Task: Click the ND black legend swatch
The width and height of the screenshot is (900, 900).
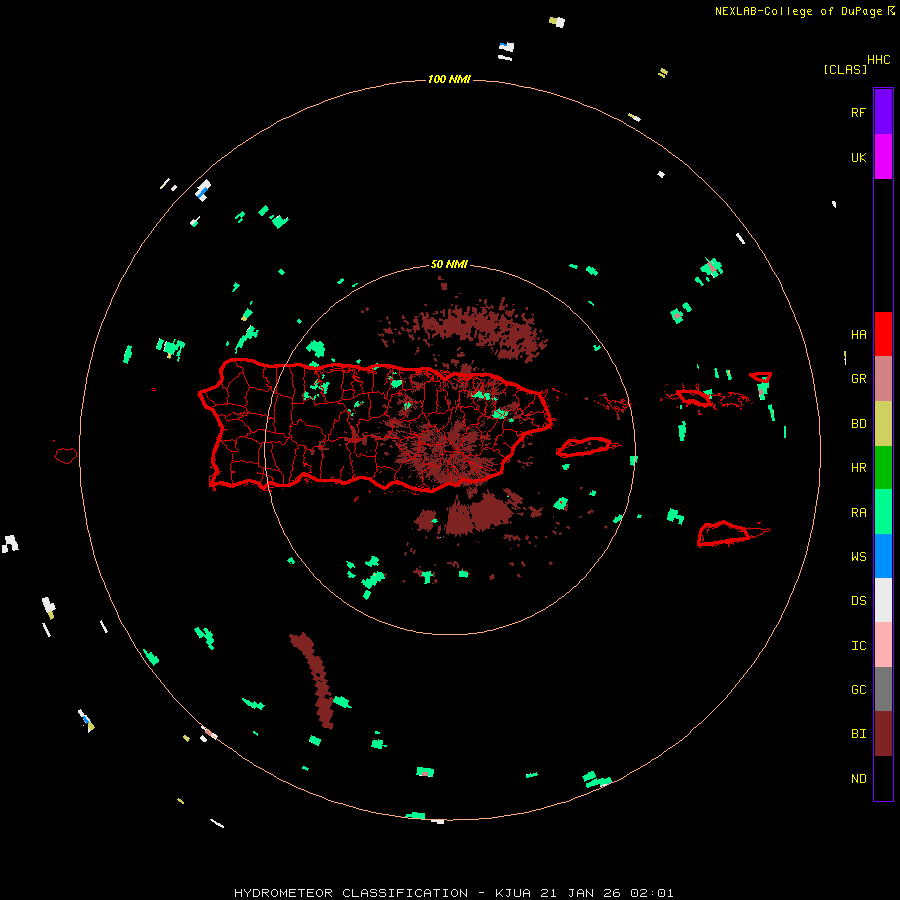Action: click(x=883, y=778)
